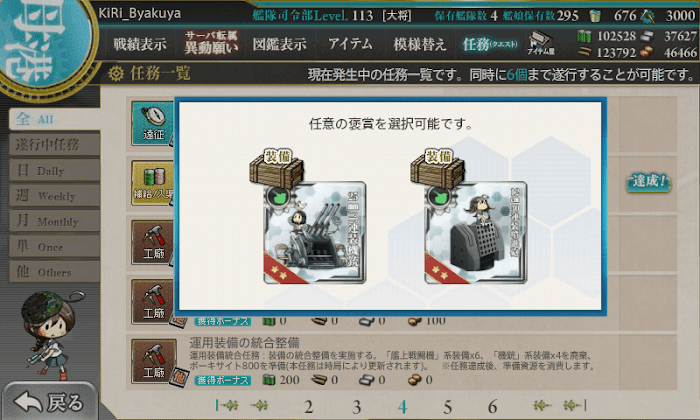Screen dimensions: 700x420
Task: Click the 達成! completed quest badge
Action: point(649,182)
